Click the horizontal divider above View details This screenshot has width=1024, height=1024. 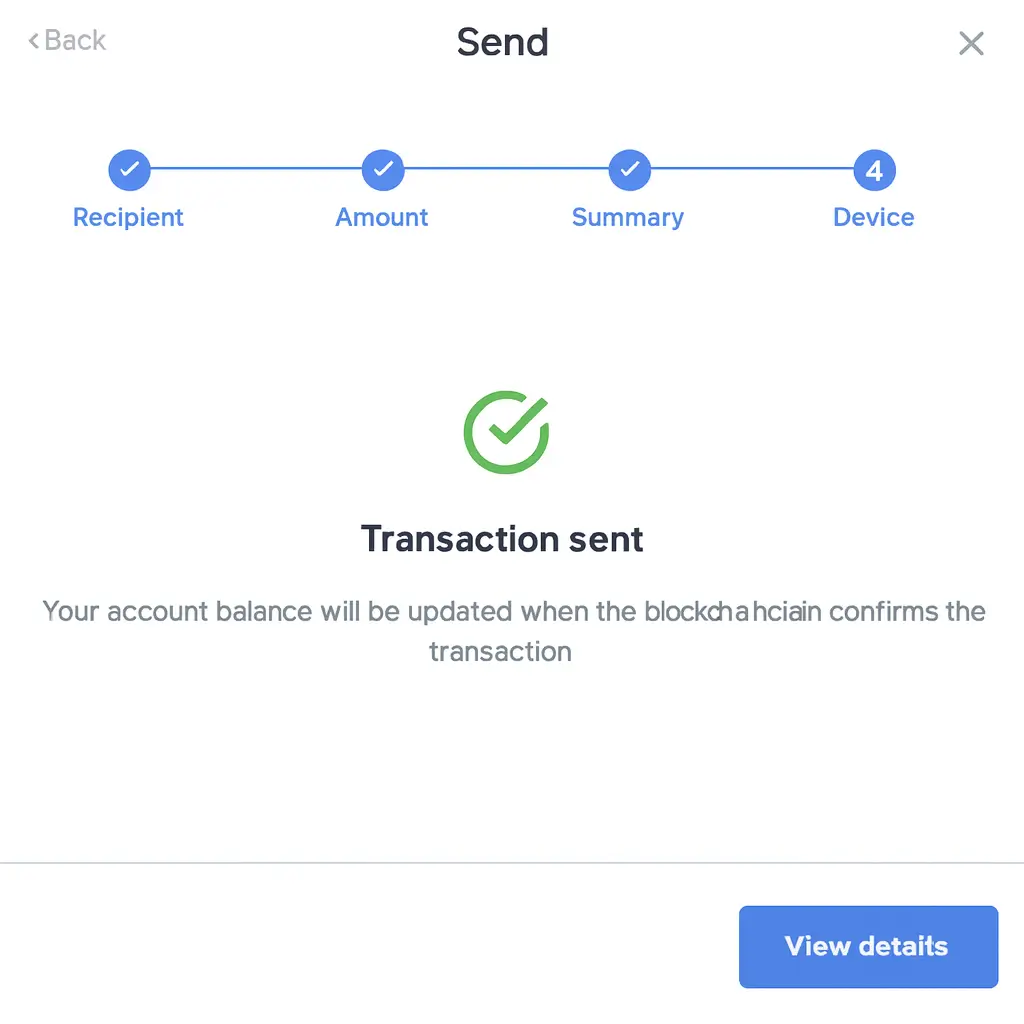[512, 862]
